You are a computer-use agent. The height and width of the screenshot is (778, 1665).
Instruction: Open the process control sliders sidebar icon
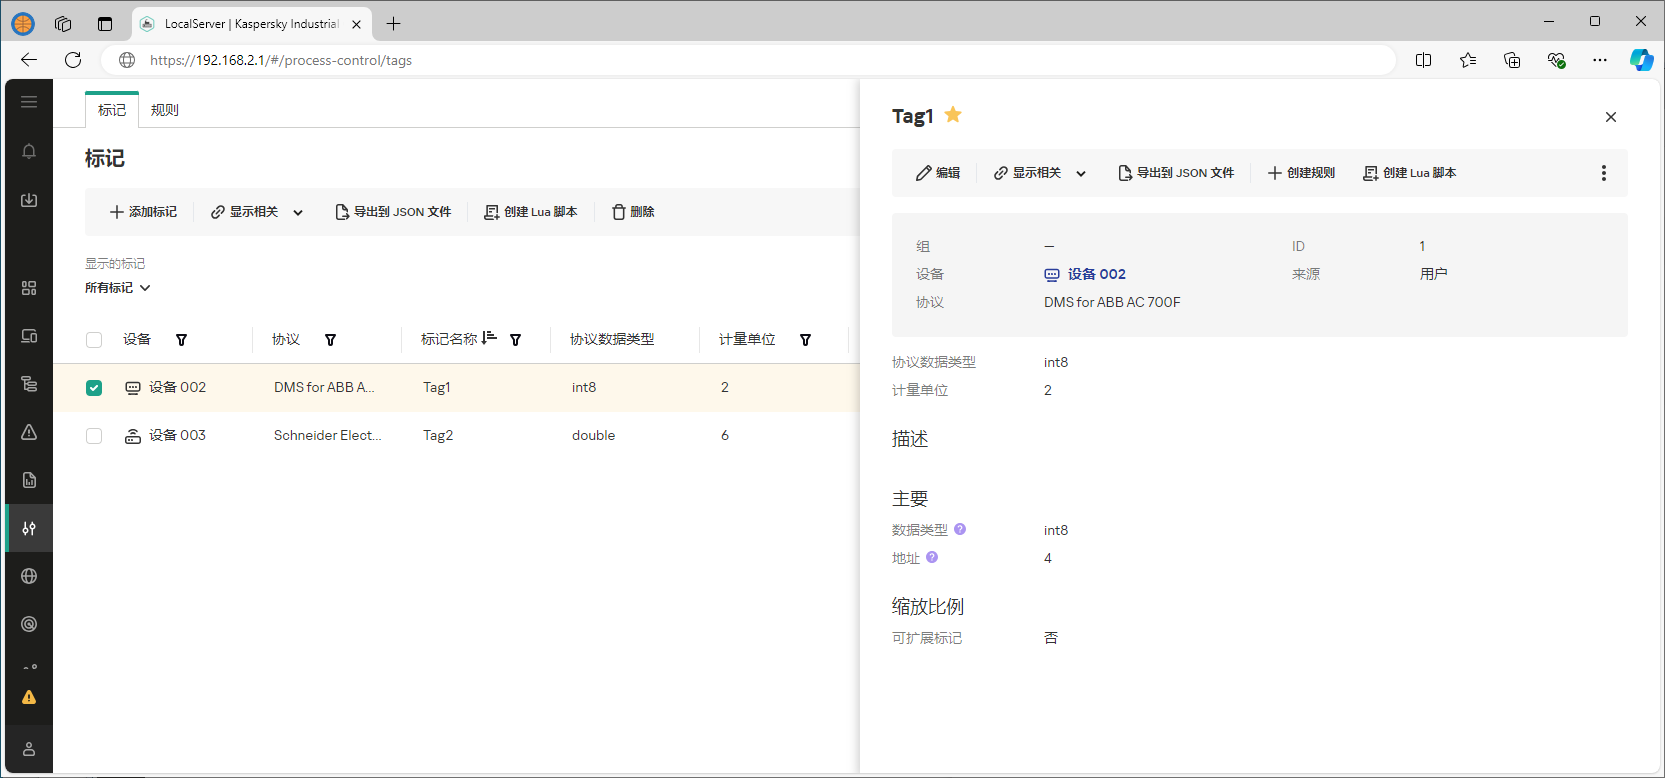(x=29, y=528)
